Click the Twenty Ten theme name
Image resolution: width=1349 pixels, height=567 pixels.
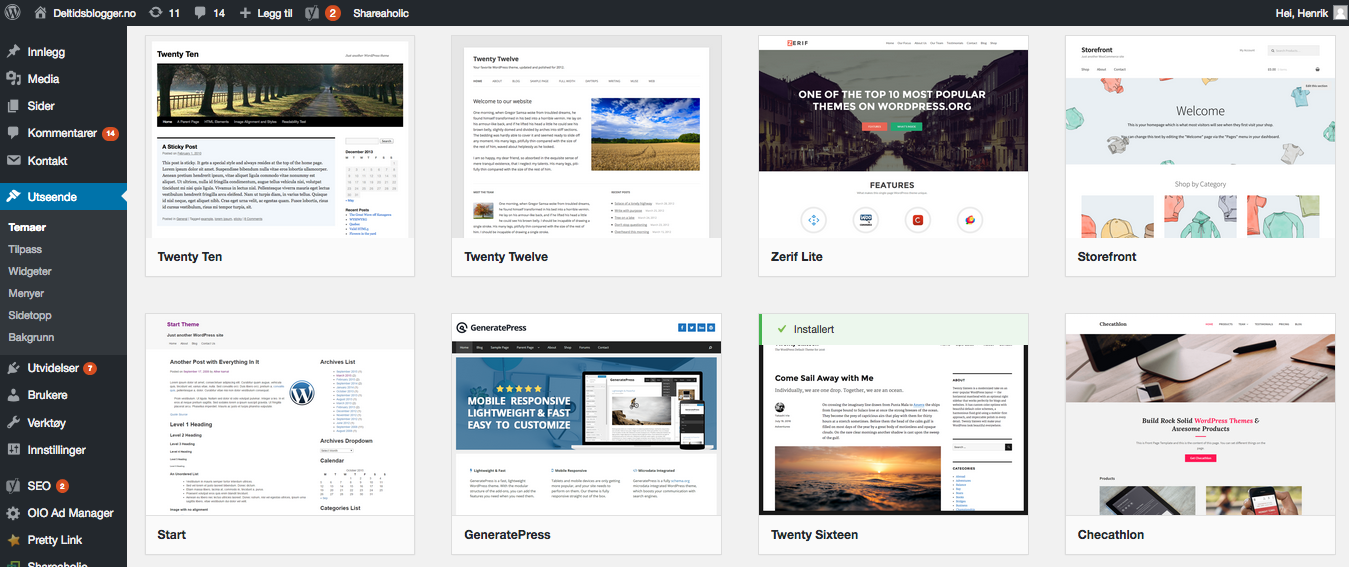(190, 257)
